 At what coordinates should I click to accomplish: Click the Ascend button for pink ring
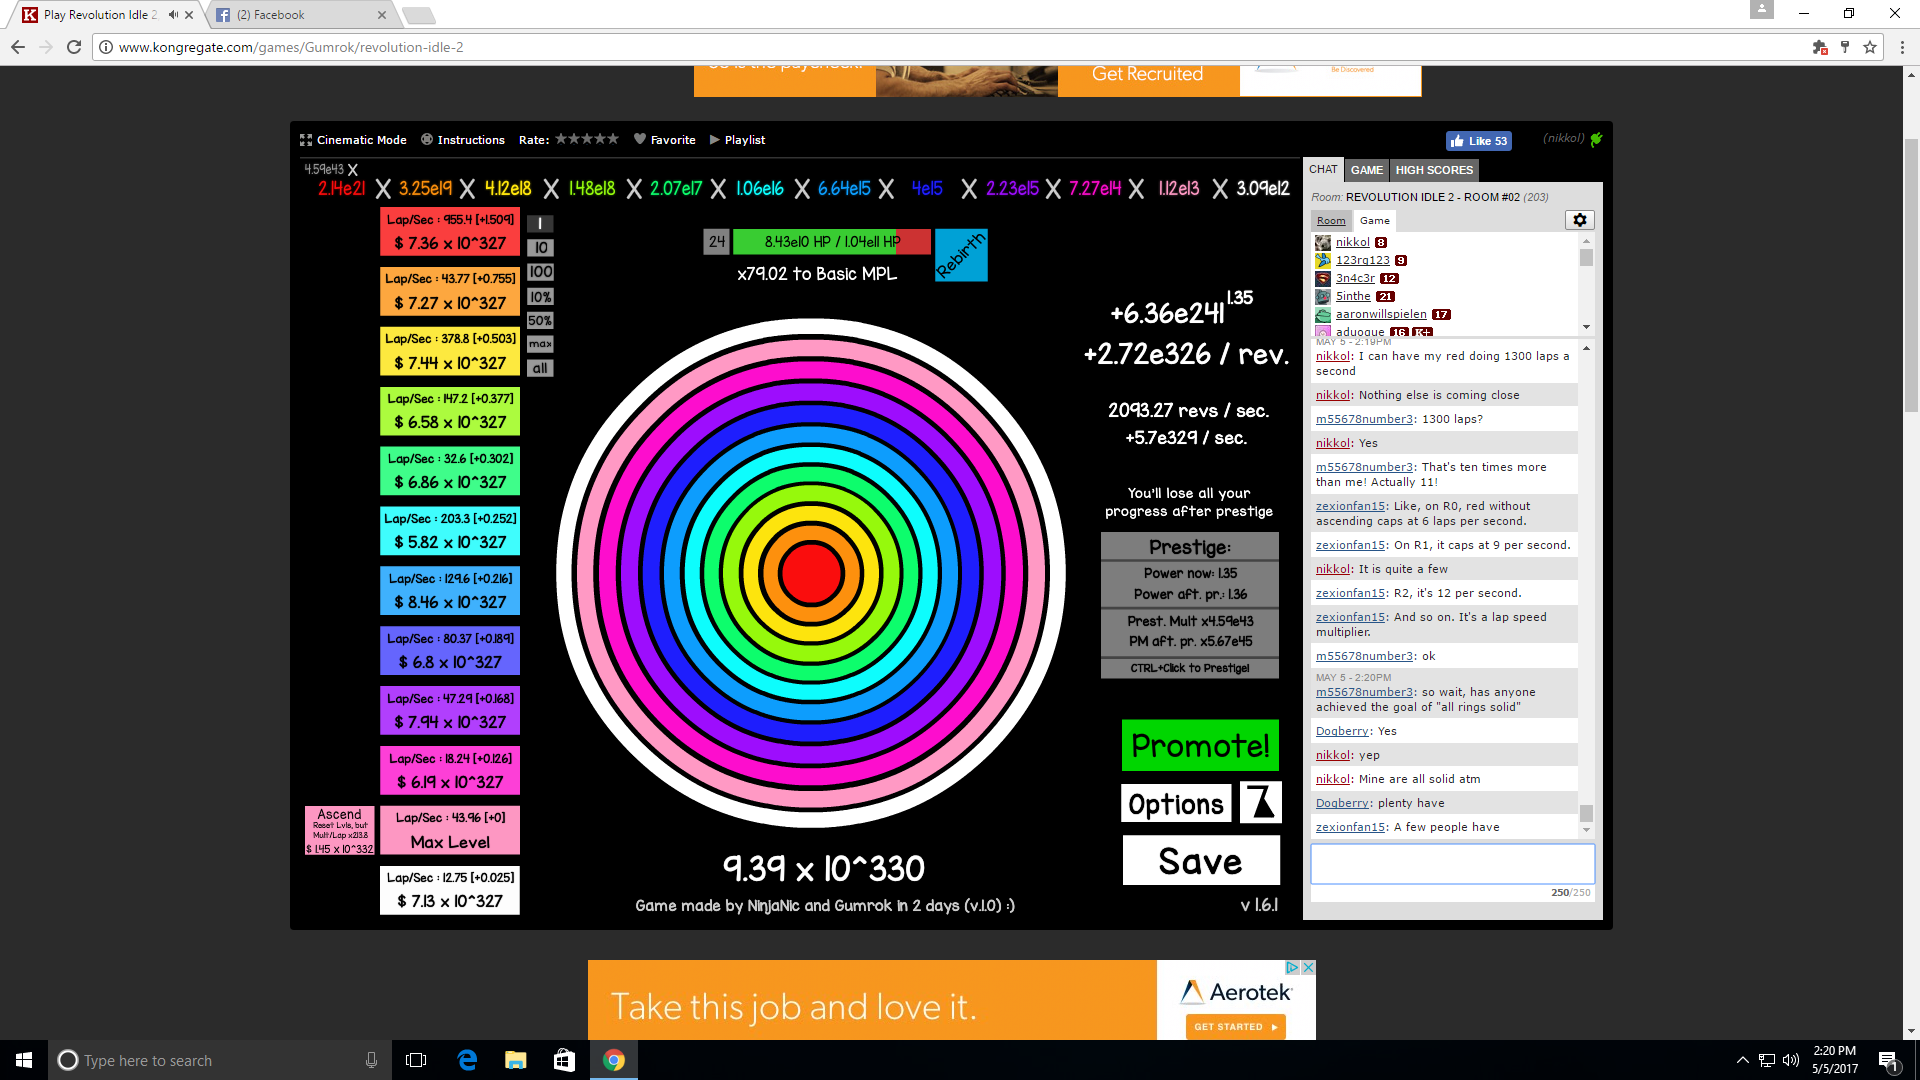pos(340,831)
